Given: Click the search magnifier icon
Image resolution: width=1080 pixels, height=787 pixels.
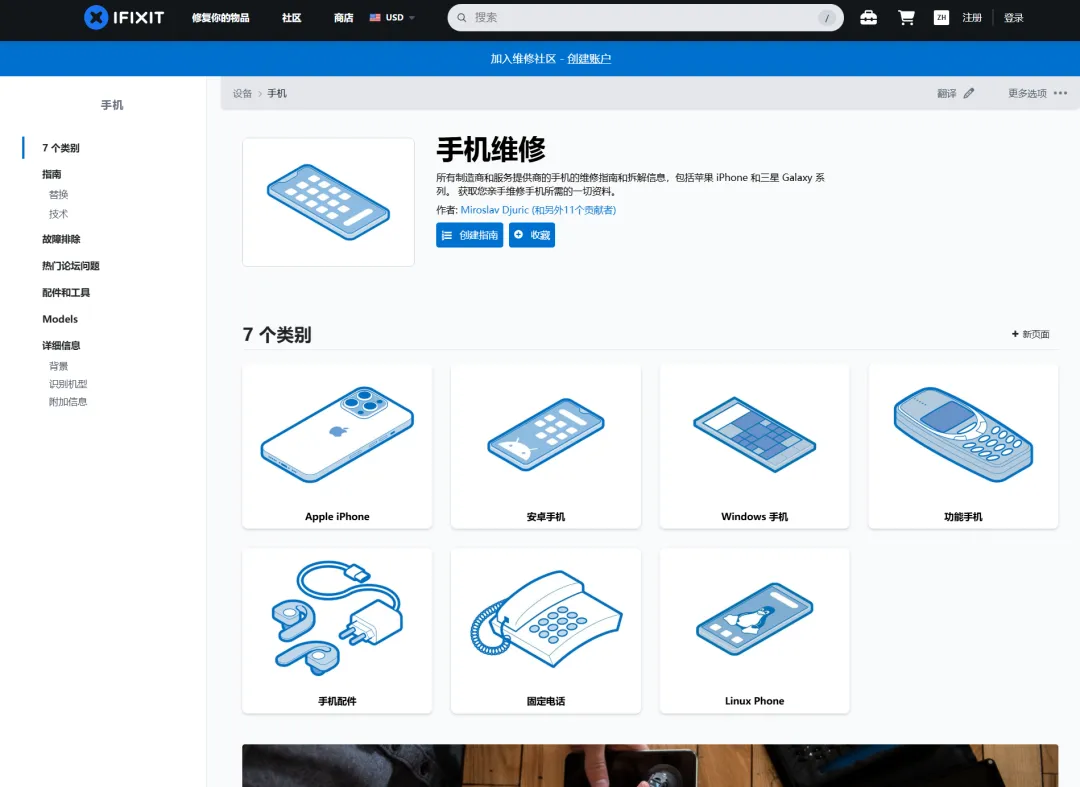Looking at the screenshot, I should pos(461,17).
